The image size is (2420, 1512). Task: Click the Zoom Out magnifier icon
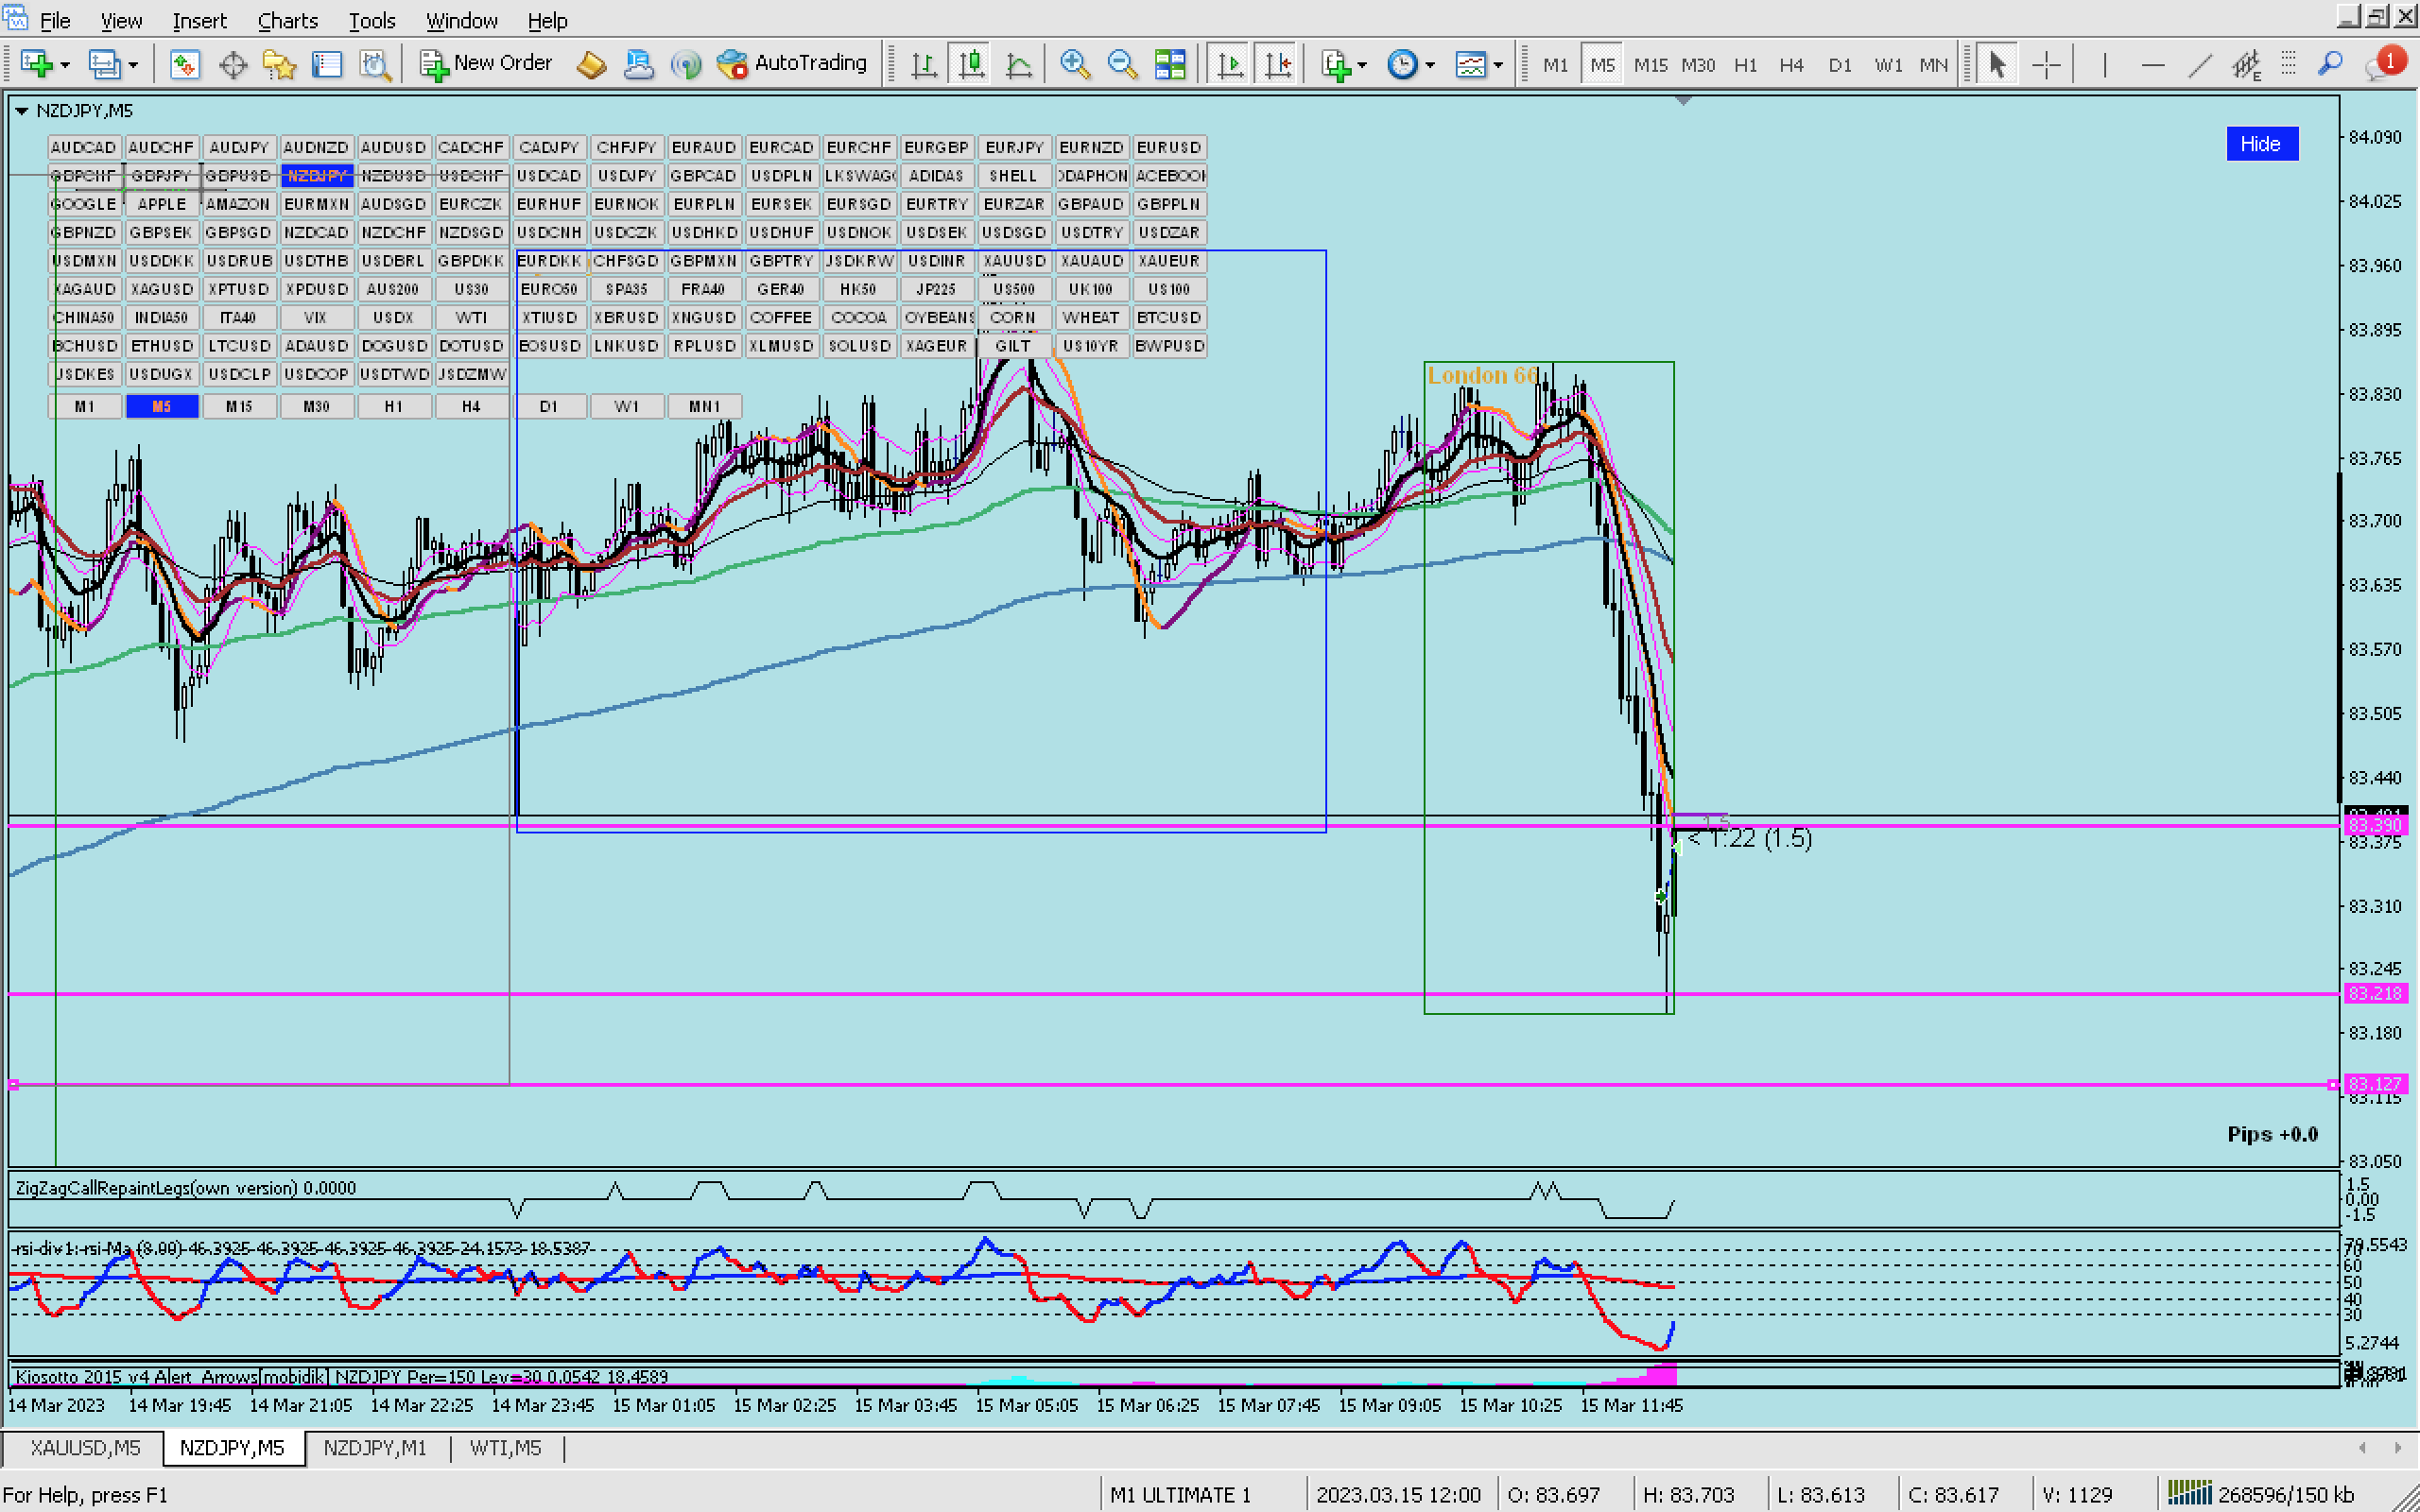[x=1122, y=65]
